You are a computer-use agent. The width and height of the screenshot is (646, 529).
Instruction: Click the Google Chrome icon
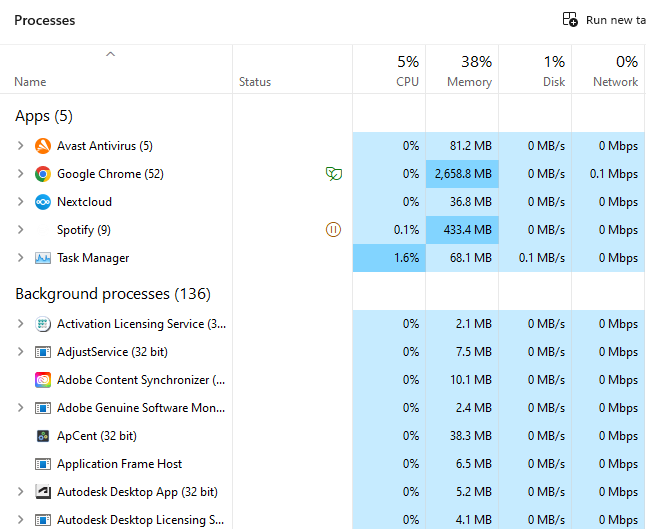[x=43, y=174]
